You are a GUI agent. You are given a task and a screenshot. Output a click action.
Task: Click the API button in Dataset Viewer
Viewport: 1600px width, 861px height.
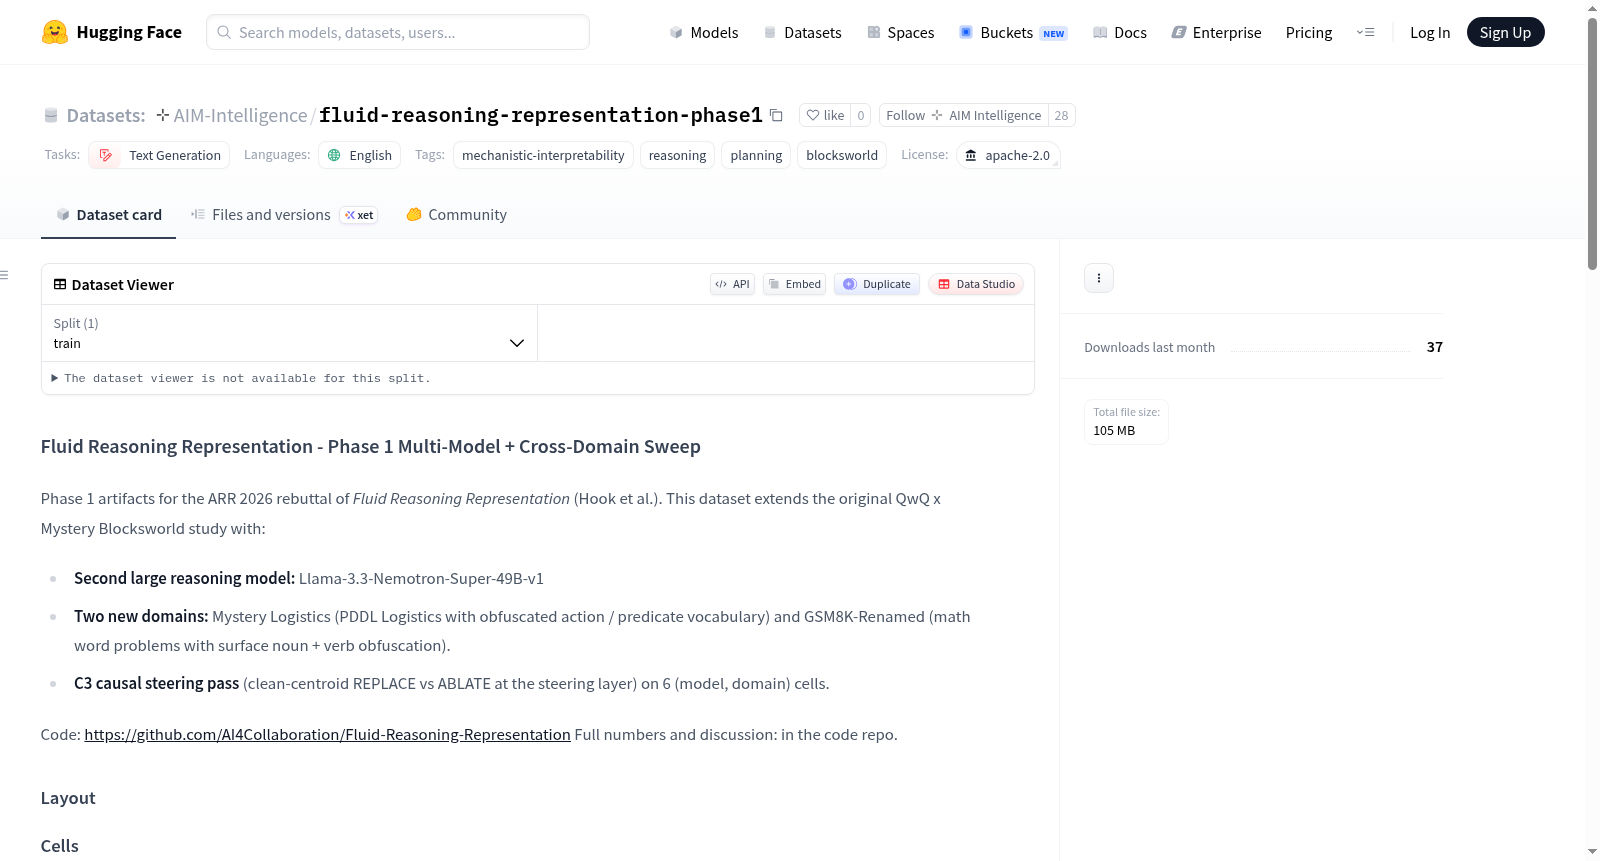pos(732,284)
